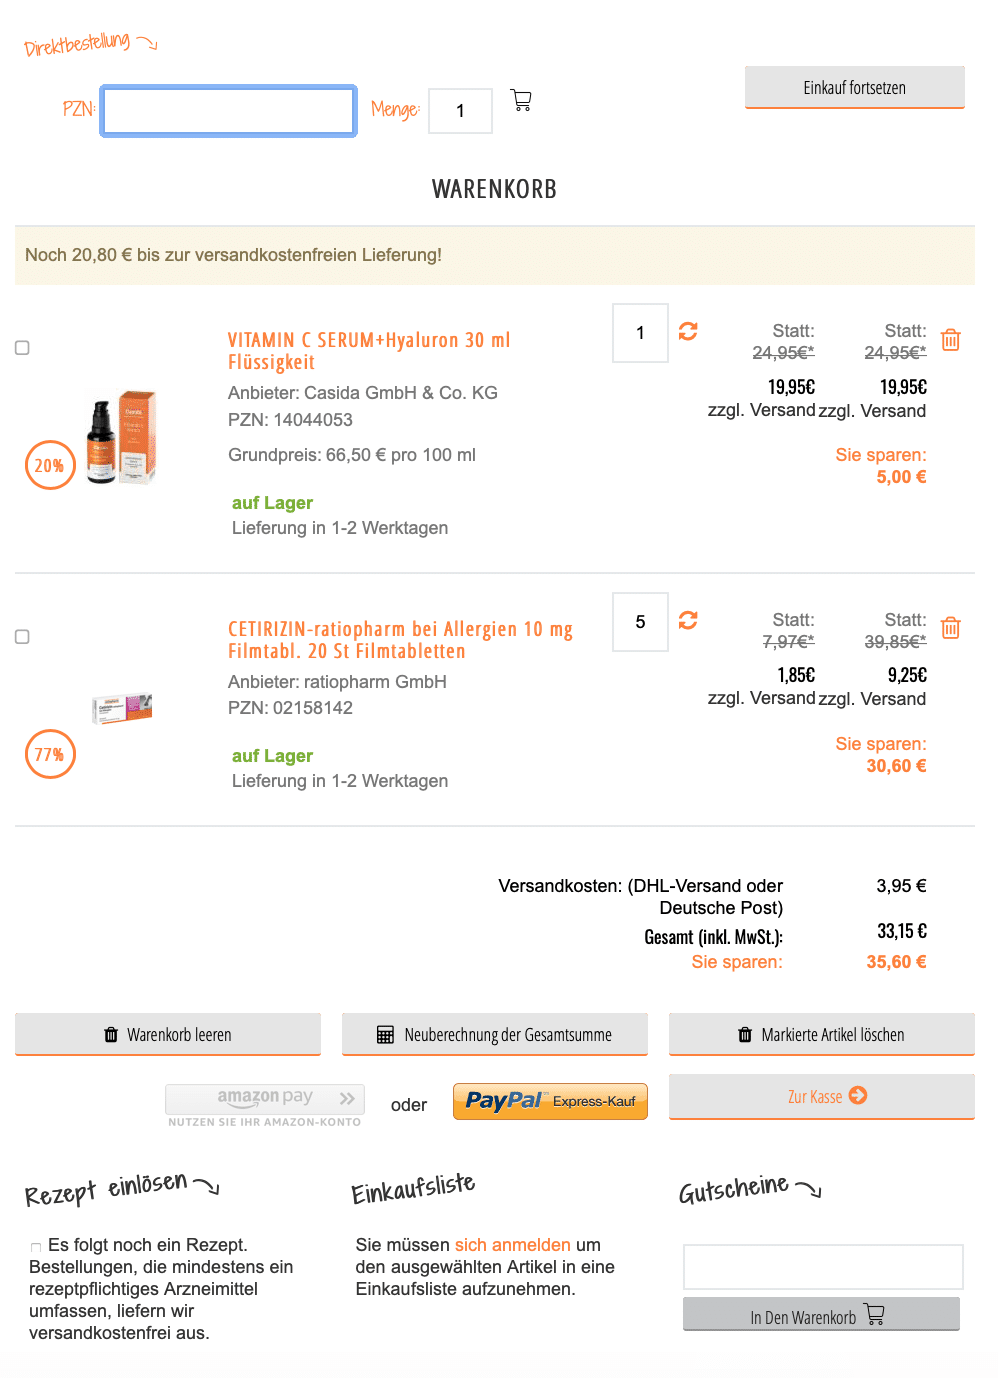
Task: Click the Gutscheine voucher code field
Action: [x=823, y=1267]
